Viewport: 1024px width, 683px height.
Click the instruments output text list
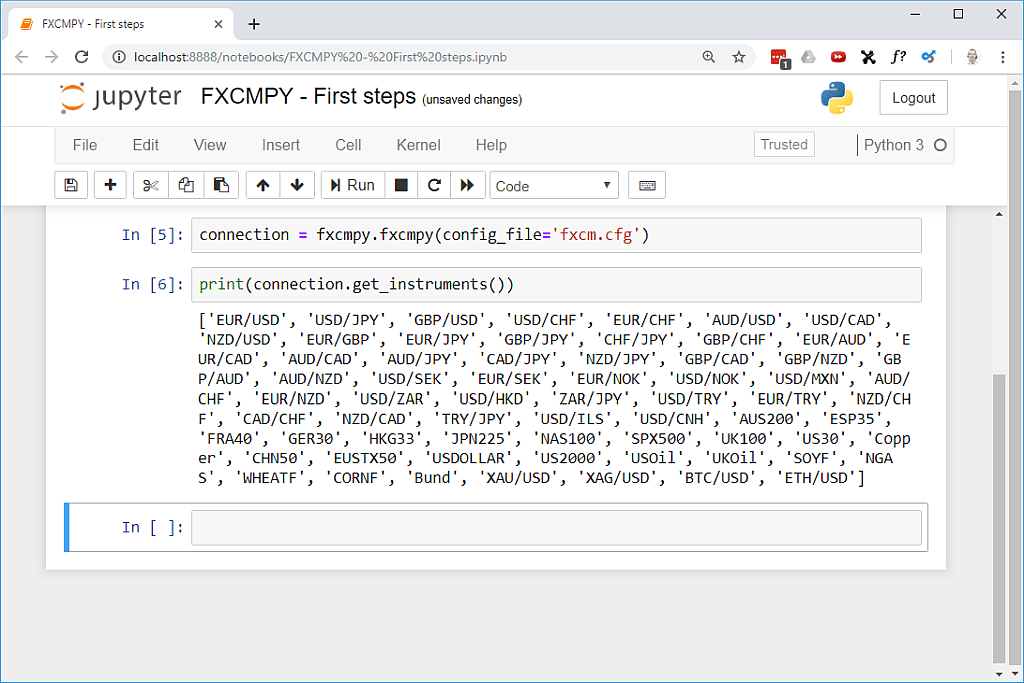554,399
